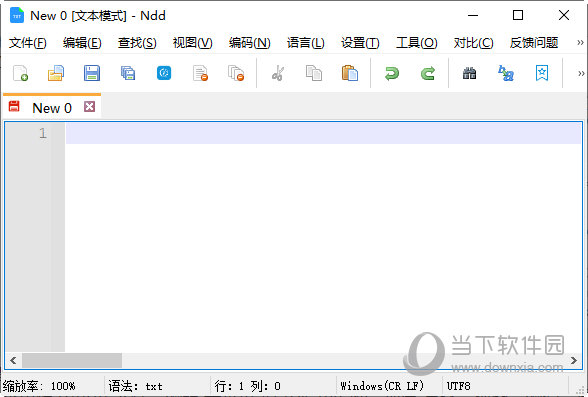Open the 查找(S) menu
The width and height of the screenshot is (588, 397).
[x=137, y=43]
